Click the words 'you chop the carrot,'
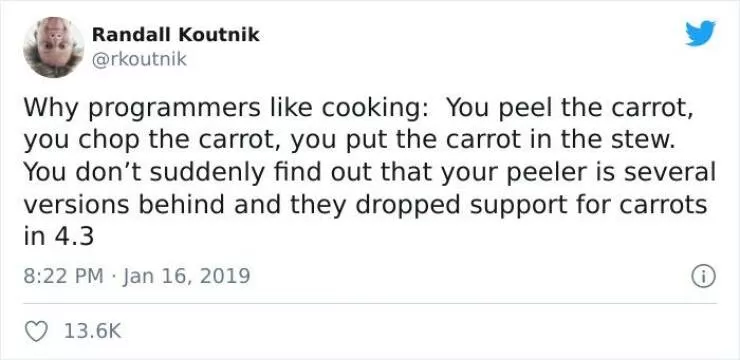 click(153, 141)
